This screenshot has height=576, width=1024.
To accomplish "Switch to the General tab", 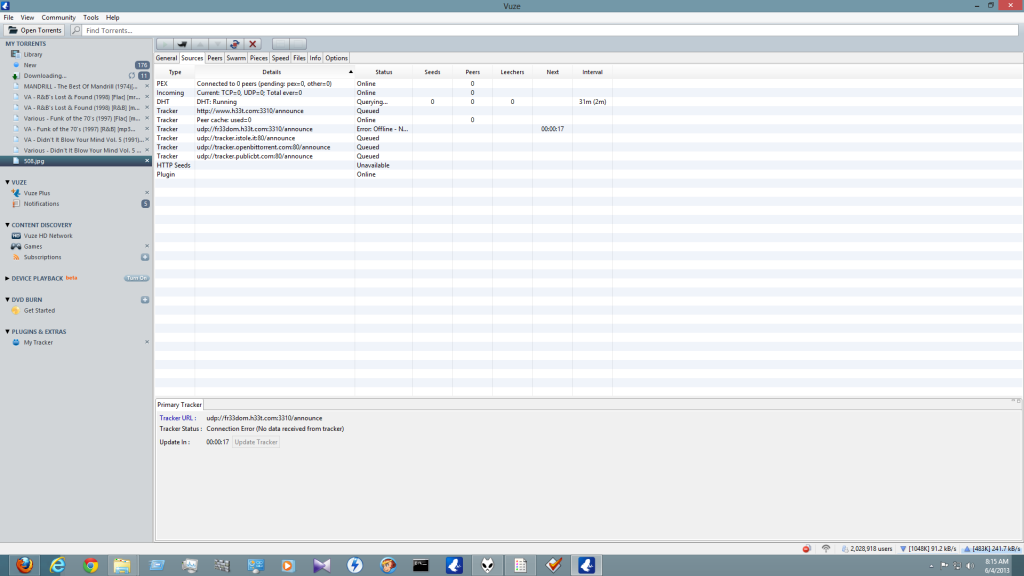I will tap(166, 58).
